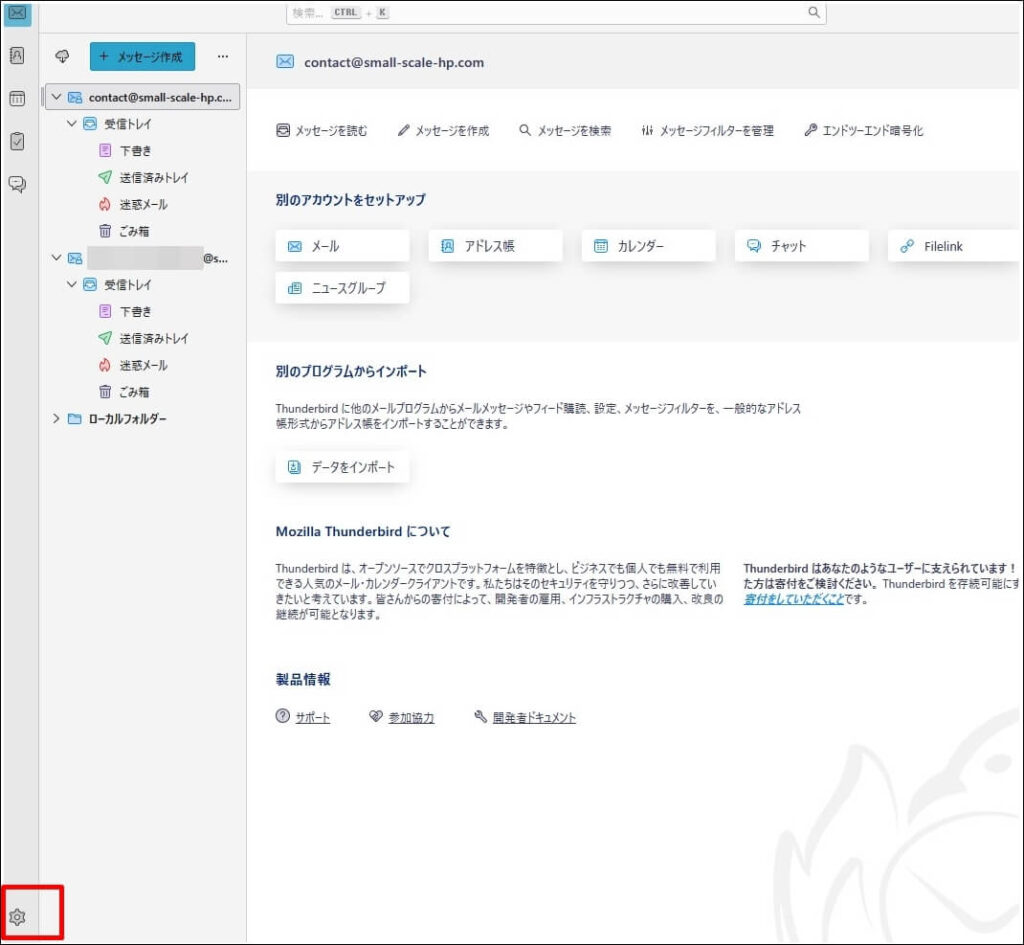1024x945 pixels.
Task: Click the cloud Get Messages icon
Action: (x=62, y=57)
